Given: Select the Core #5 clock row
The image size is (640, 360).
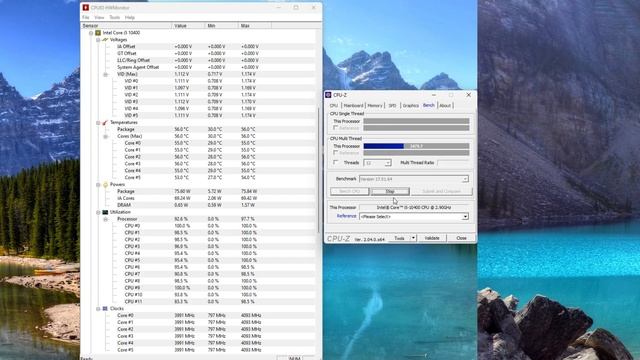Looking at the screenshot, I should (198, 350).
